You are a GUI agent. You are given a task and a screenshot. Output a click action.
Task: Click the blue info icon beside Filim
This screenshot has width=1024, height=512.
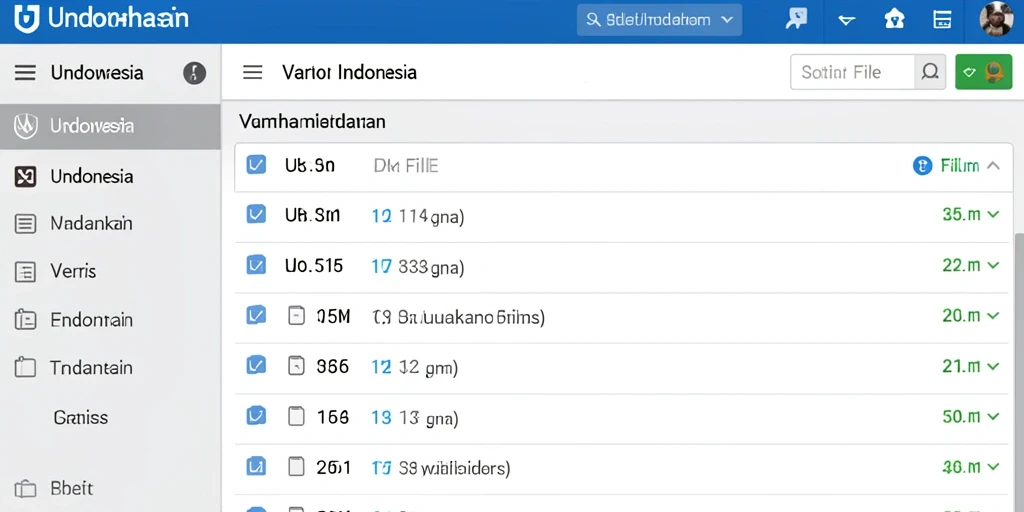[921, 166]
